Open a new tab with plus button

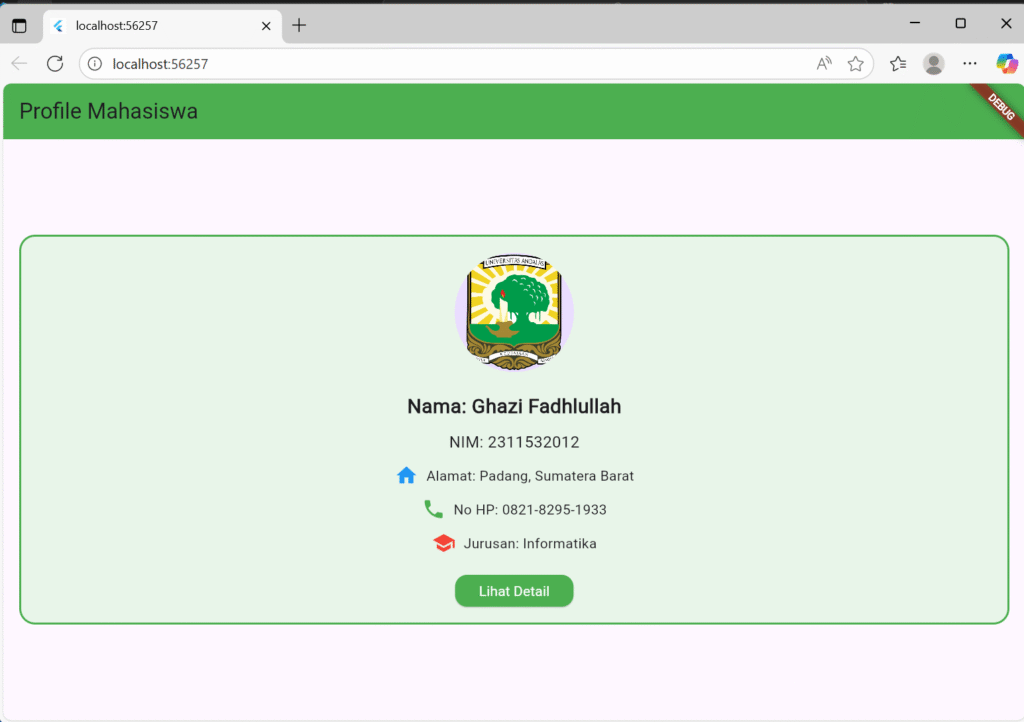[299, 25]
